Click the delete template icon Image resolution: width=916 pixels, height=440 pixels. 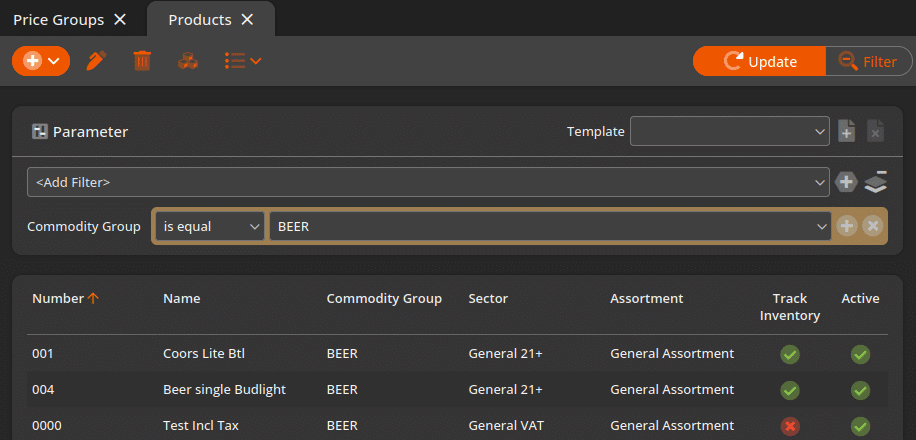875,131
